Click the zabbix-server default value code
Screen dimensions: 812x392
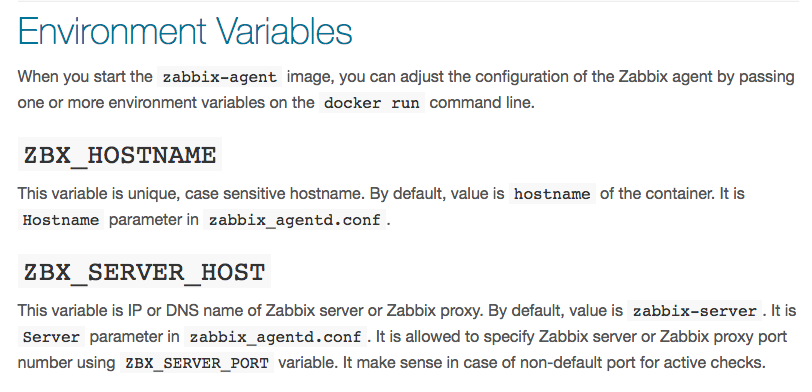point(694,311)
